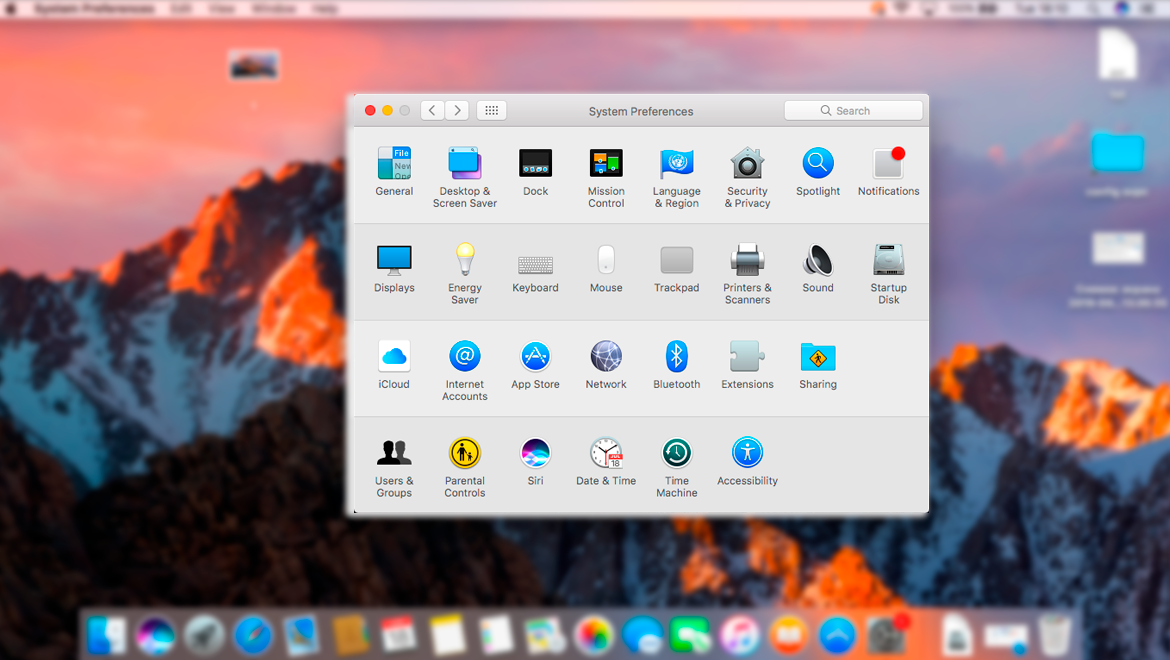Open Printers & Scanners preferences
Screen dimensions: 1170x660
[747, 274]
